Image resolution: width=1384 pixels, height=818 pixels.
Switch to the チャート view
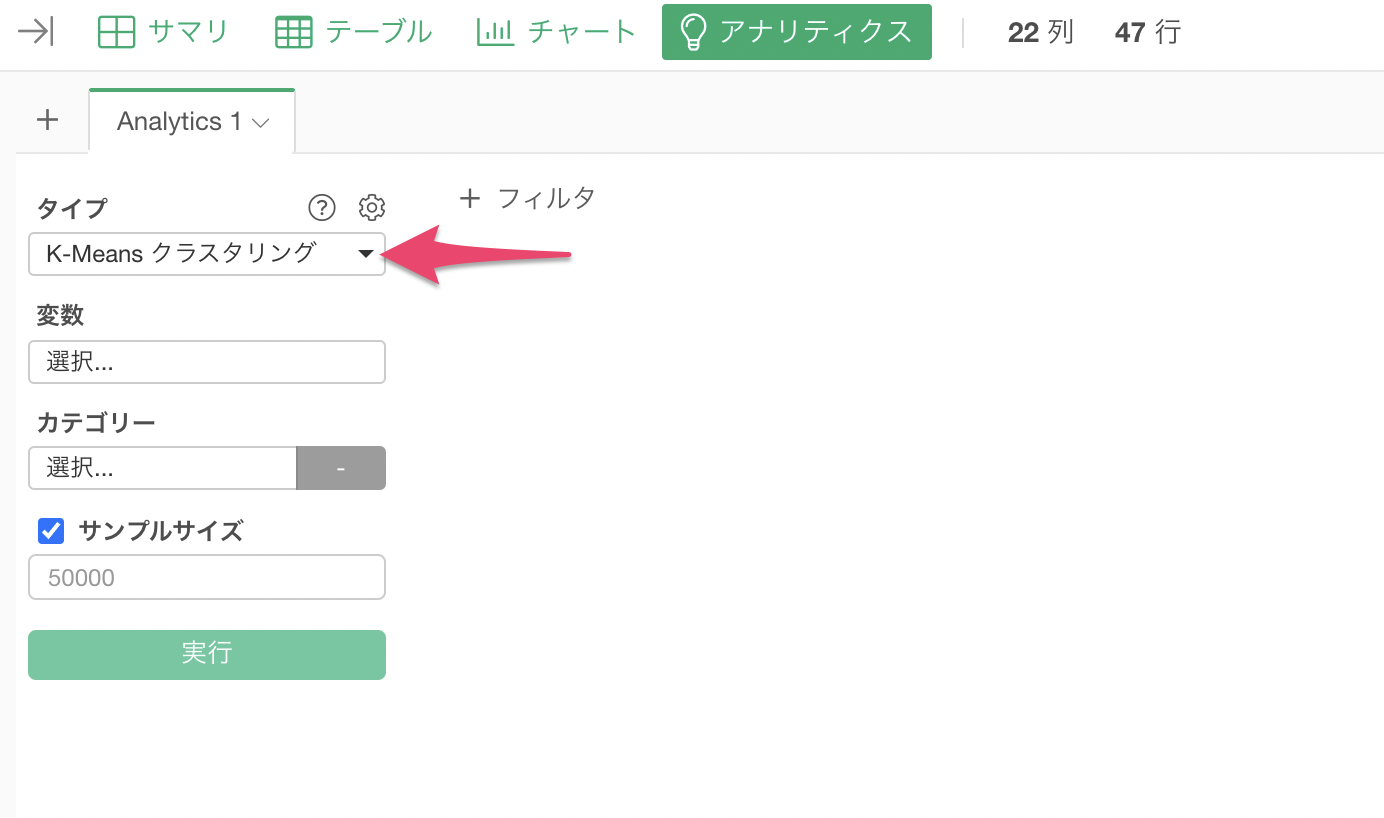pos(582,32)
